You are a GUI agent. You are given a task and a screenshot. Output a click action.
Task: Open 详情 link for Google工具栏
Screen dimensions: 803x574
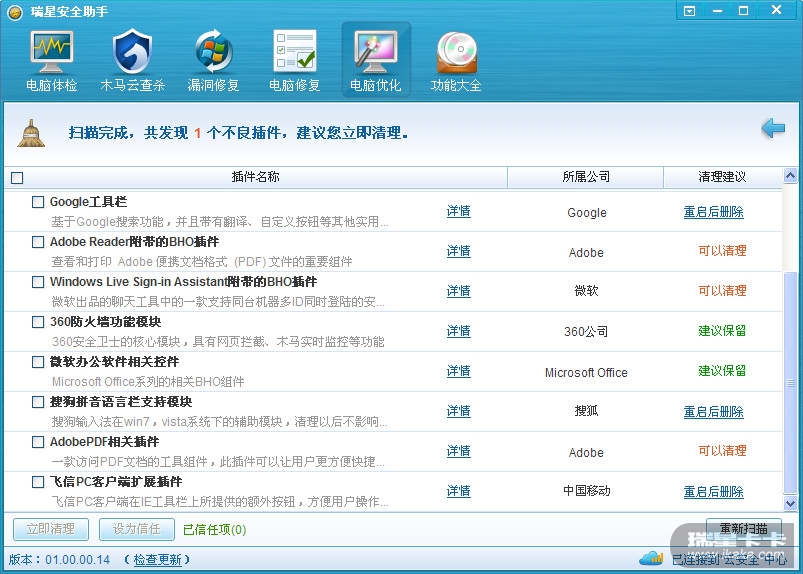pos(458,211)
